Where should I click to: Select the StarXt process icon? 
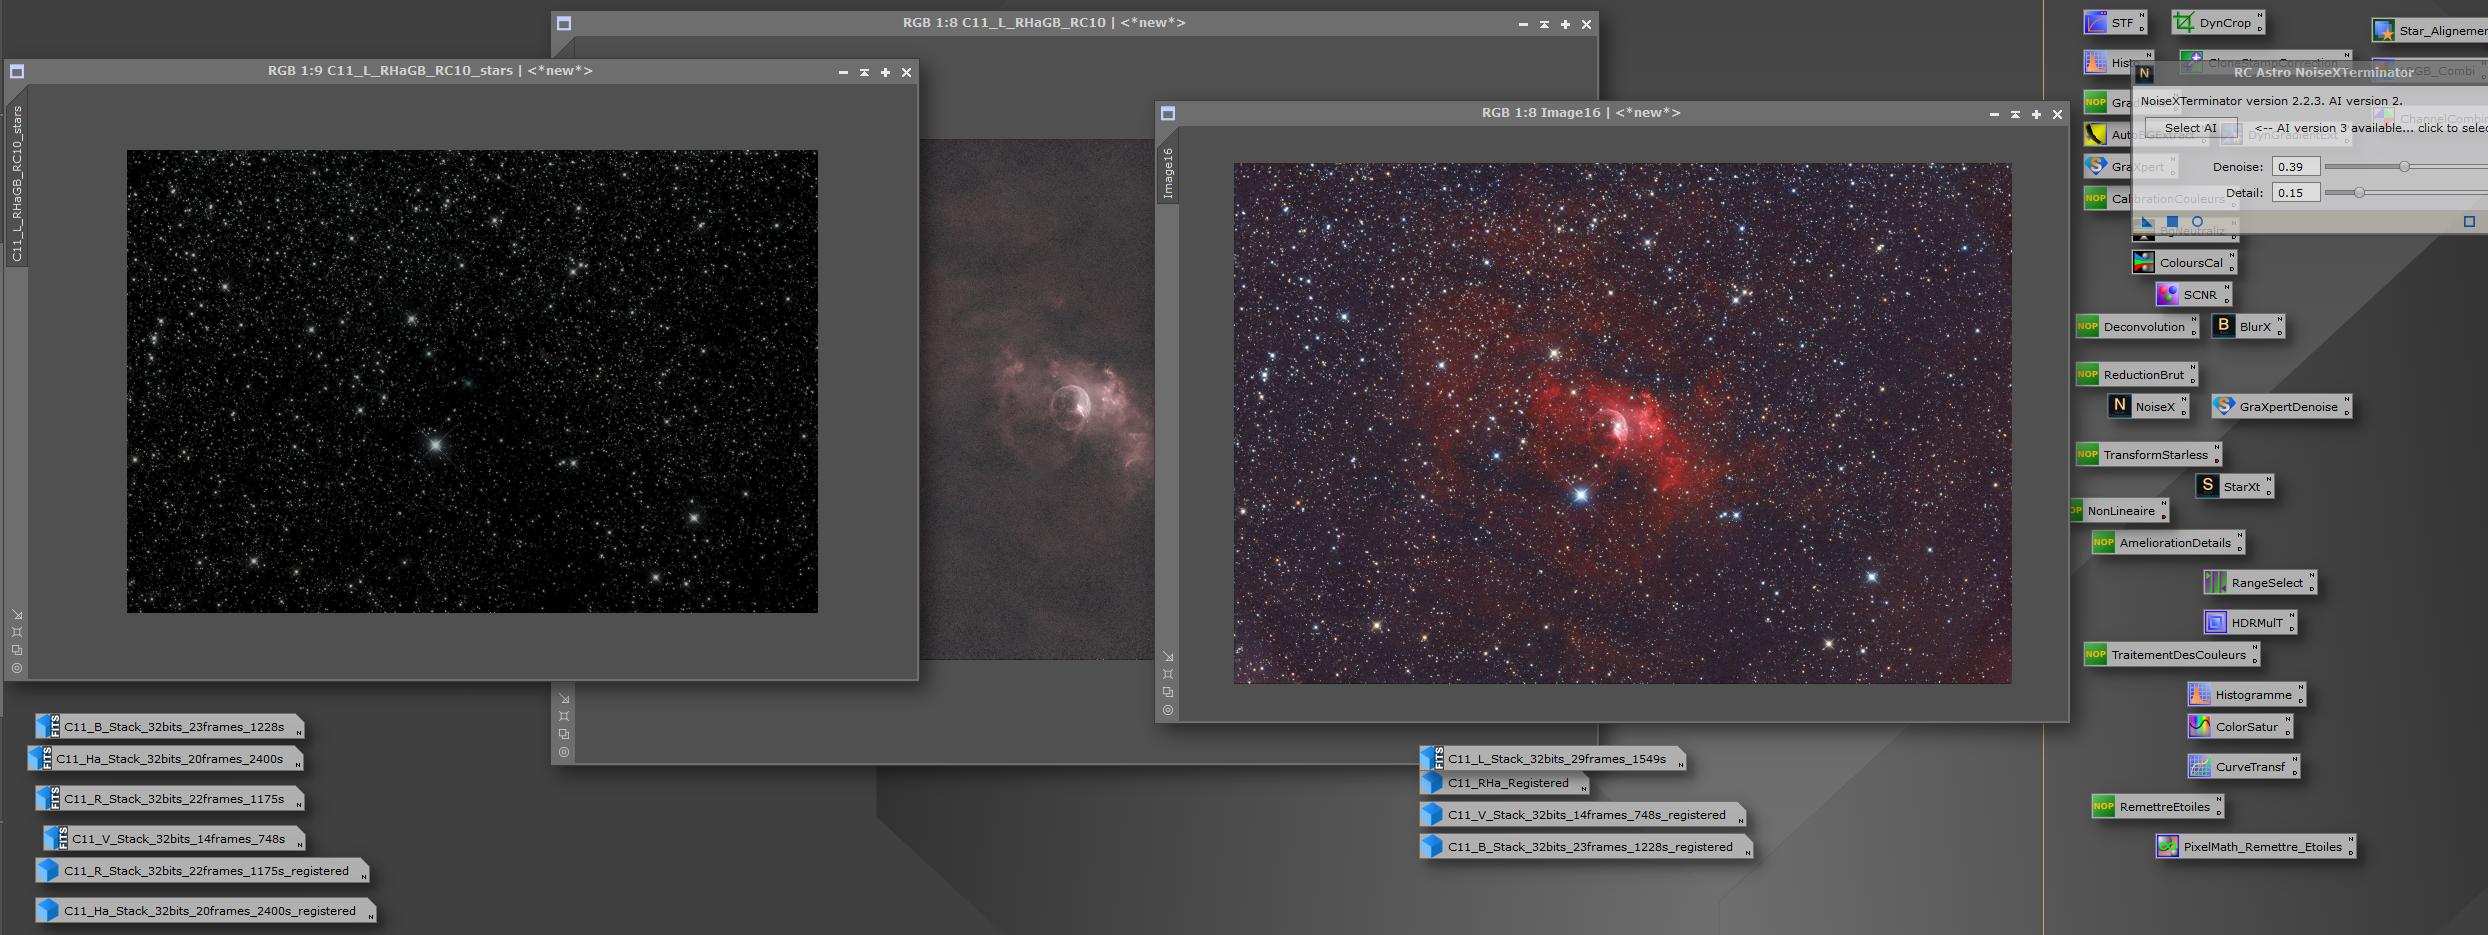pyautogui.click(x=2233, y=487)
